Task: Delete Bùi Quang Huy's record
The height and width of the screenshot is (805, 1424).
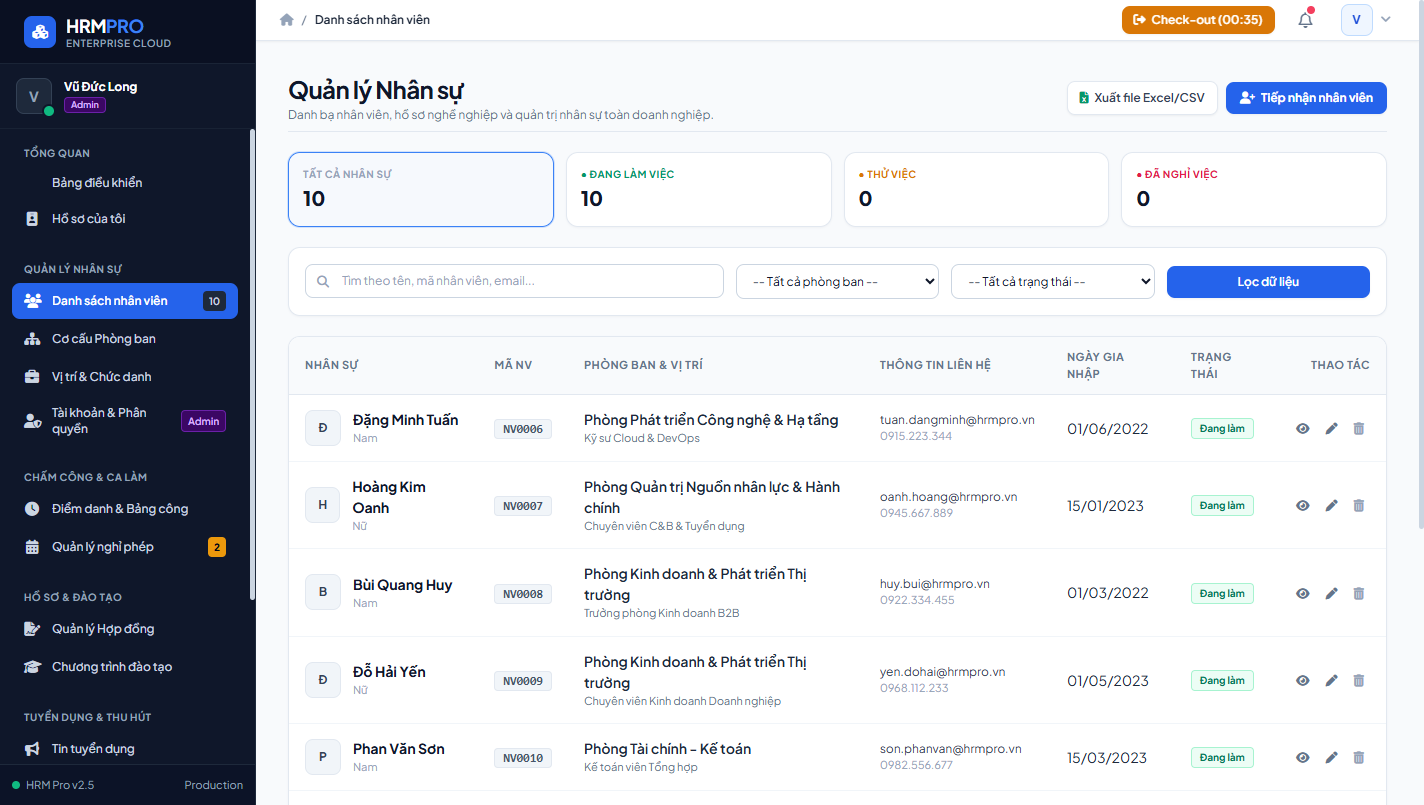Action: 1358,594
